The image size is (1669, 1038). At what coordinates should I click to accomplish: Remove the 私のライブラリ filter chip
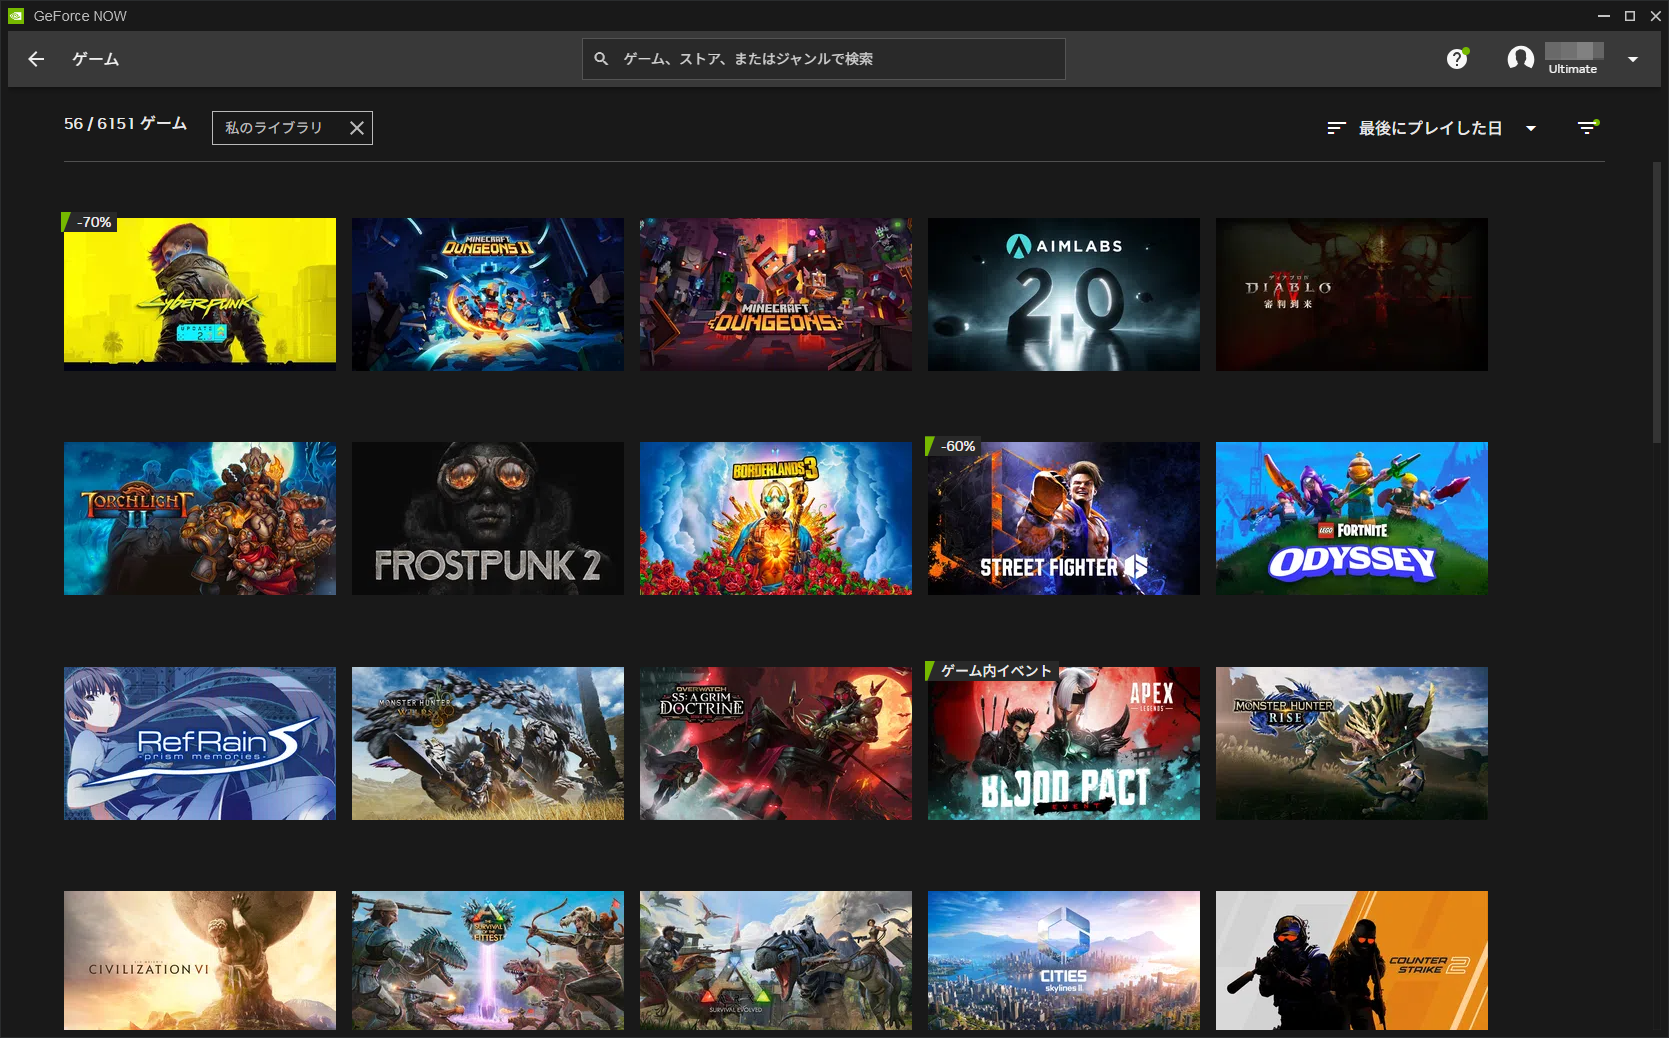(356, 128)
